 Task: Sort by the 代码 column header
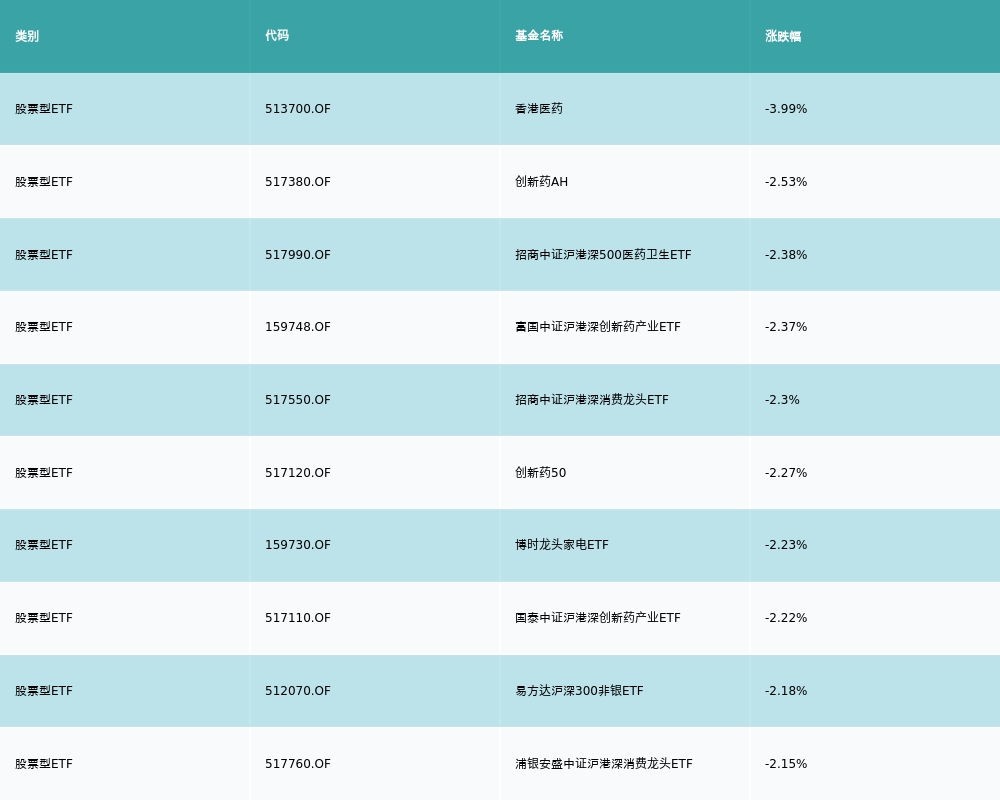(x=277, y=36)
